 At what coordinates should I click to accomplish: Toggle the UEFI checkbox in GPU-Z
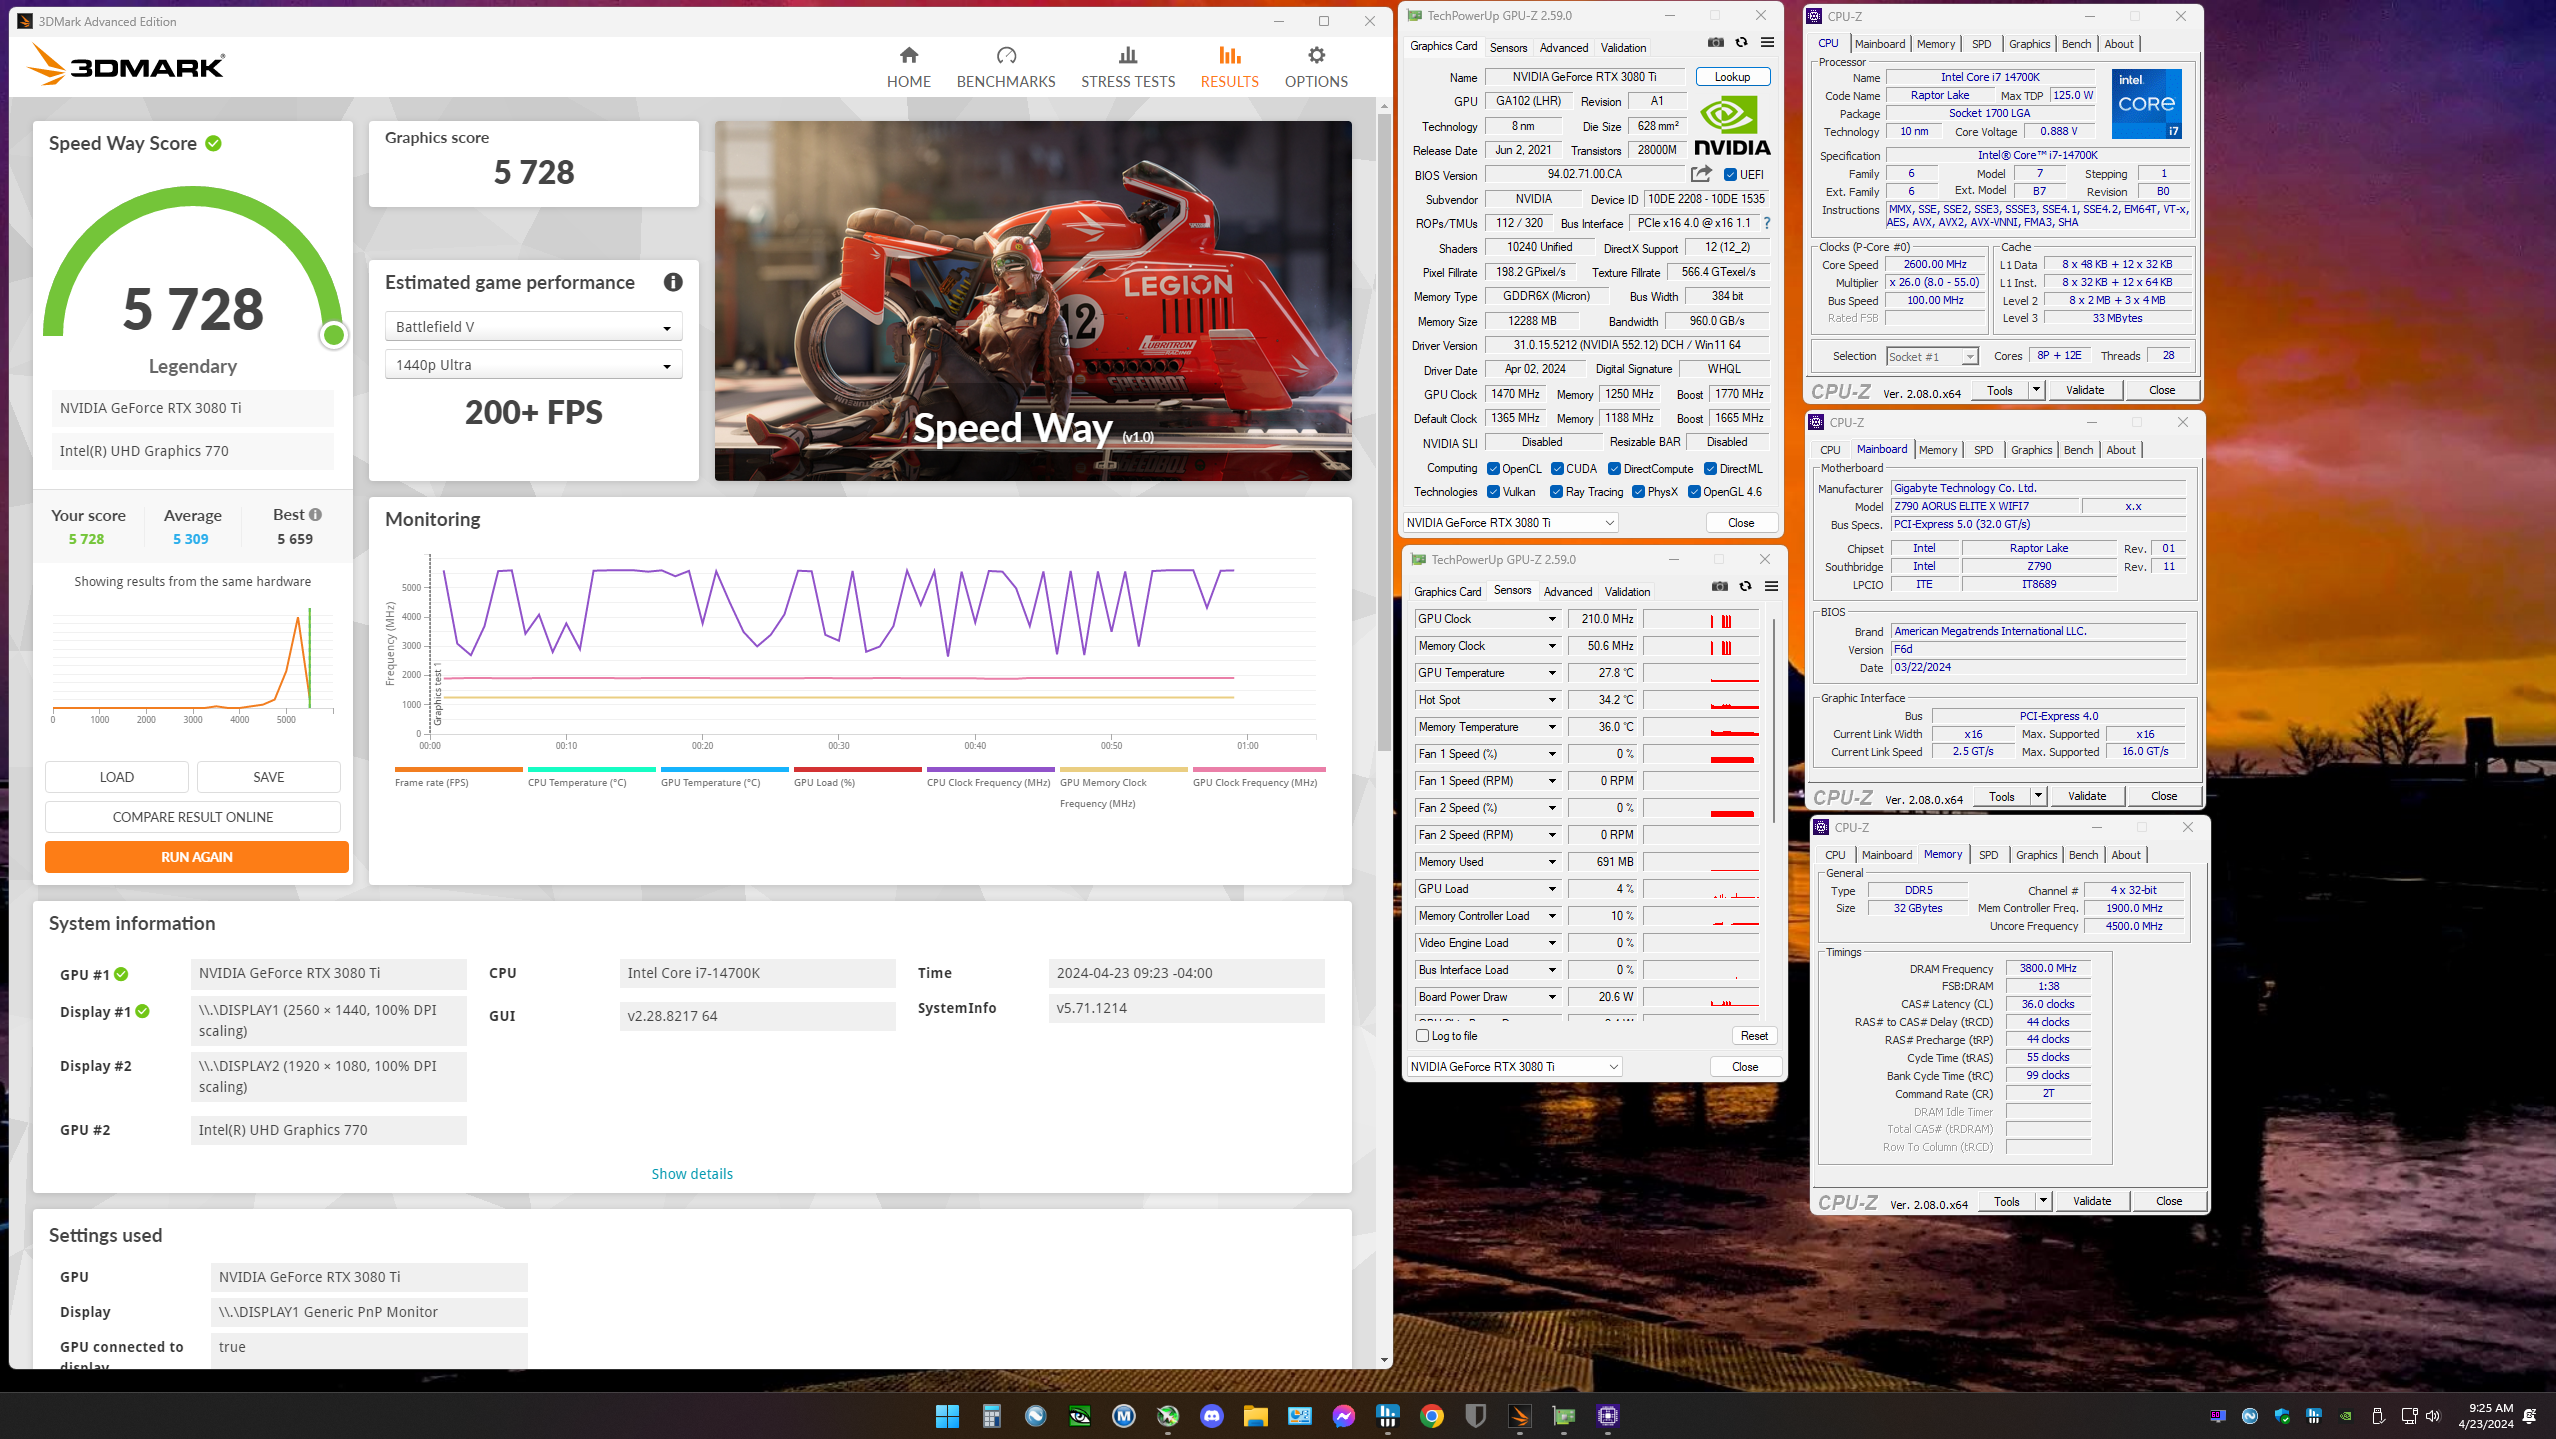tap(1730, 175)
